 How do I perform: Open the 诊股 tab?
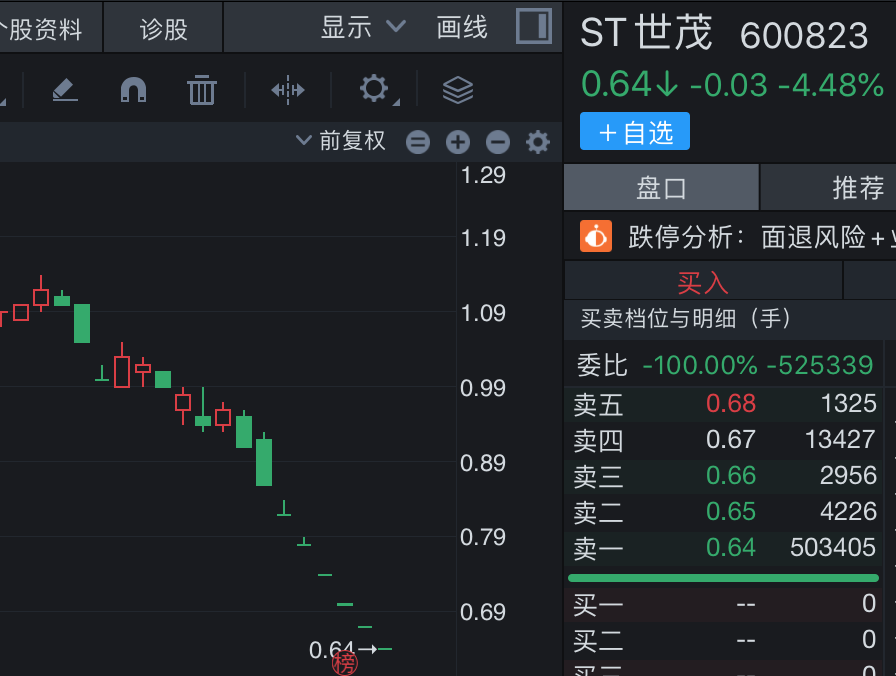tap(163, 29)
